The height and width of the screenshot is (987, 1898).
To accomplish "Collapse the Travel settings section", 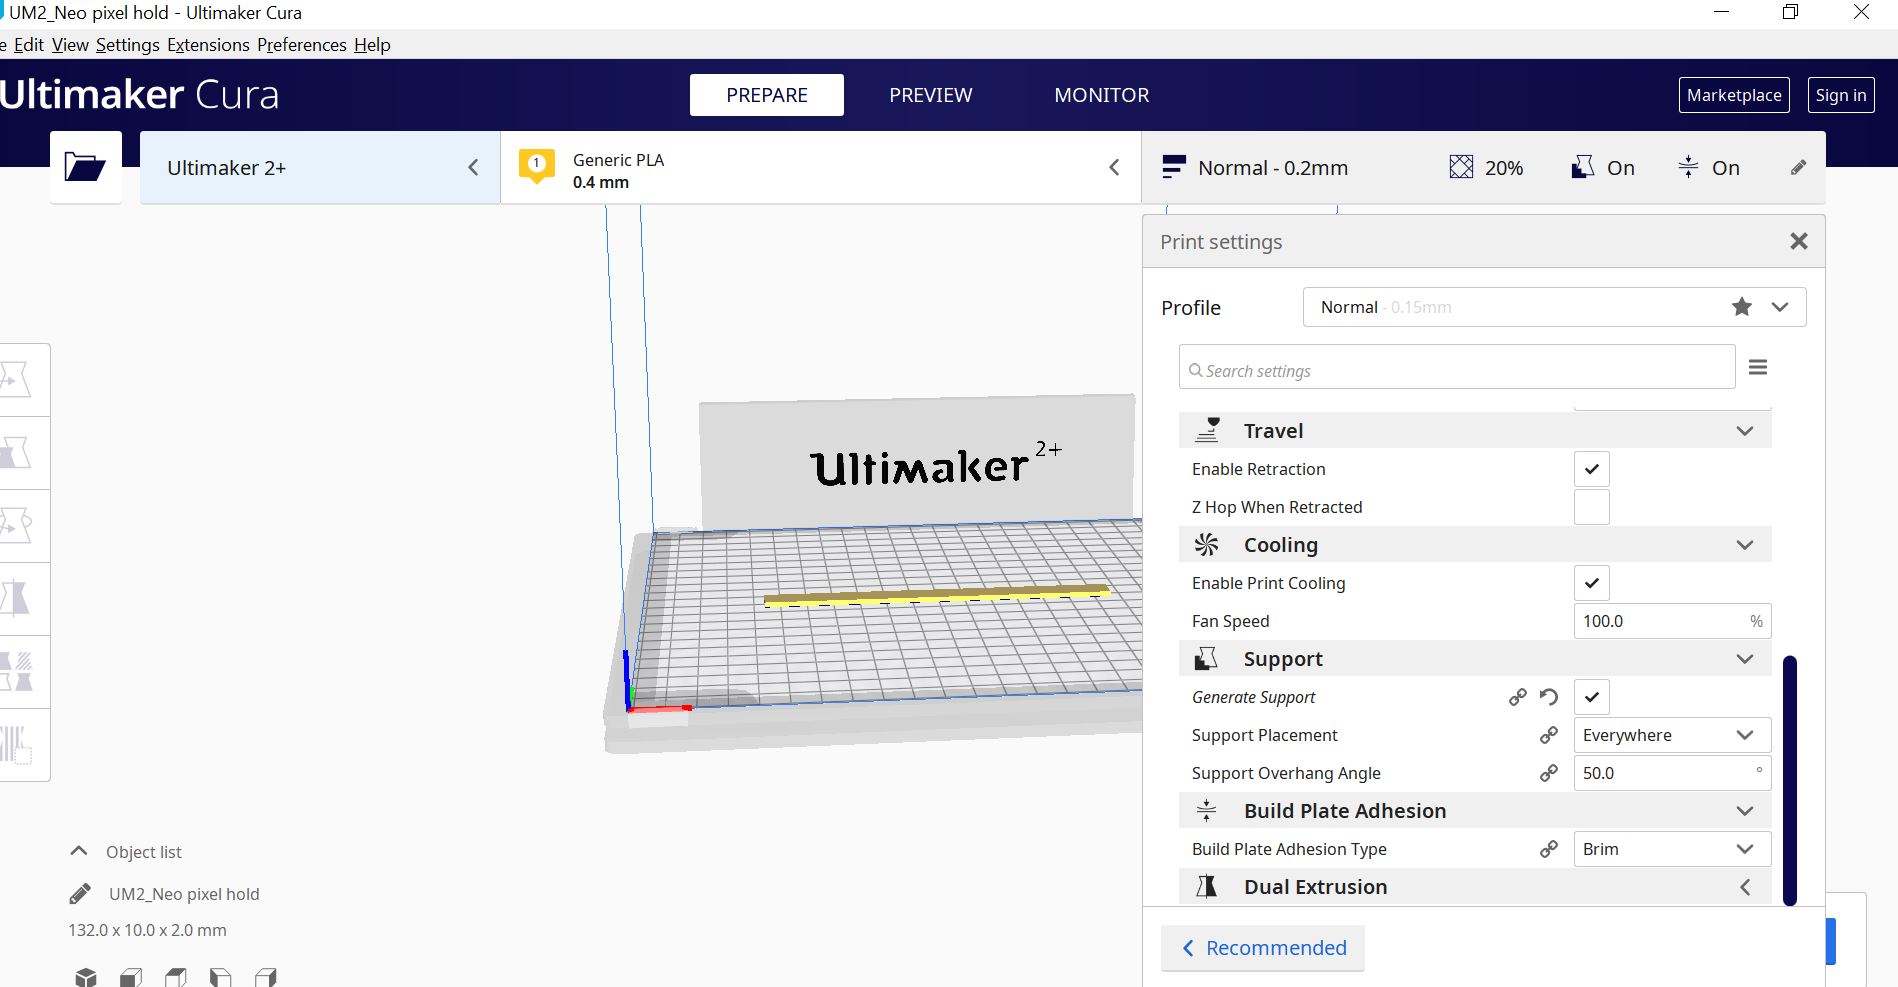I will (x=1475, y=431).
